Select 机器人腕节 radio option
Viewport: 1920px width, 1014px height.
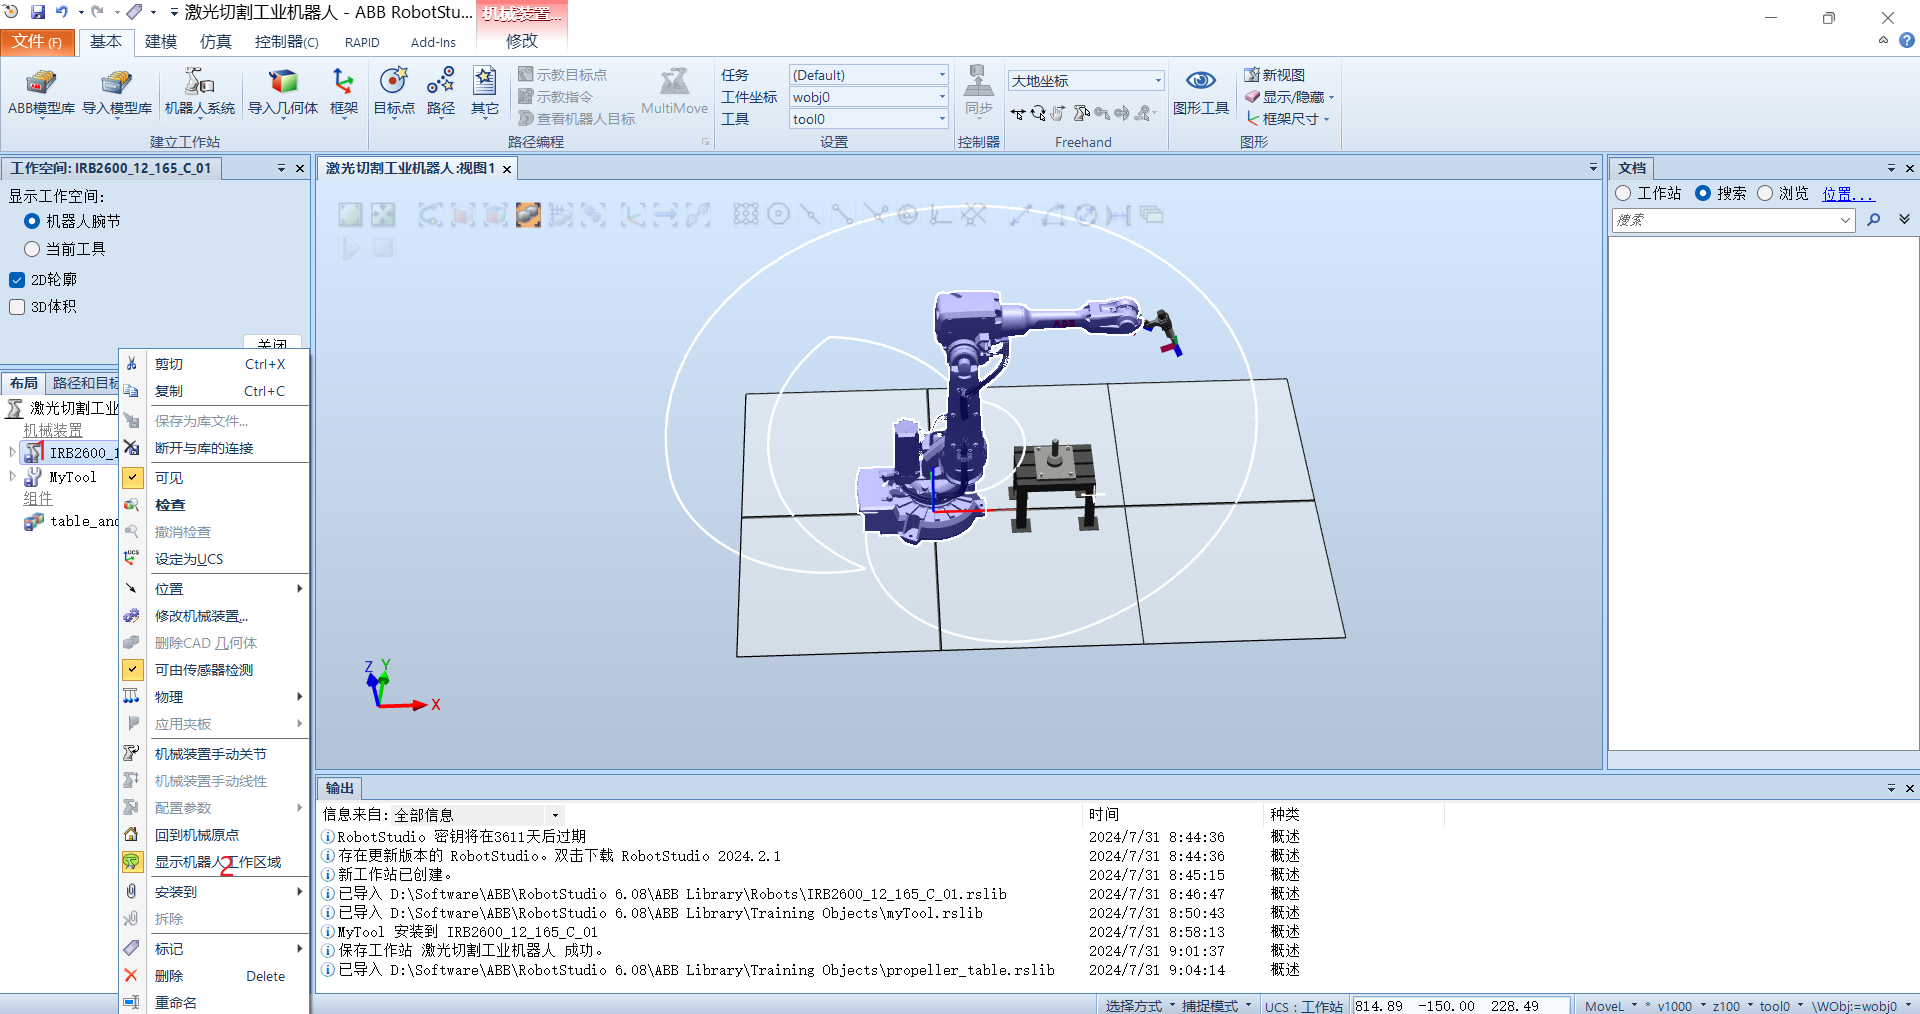[32, 221]
